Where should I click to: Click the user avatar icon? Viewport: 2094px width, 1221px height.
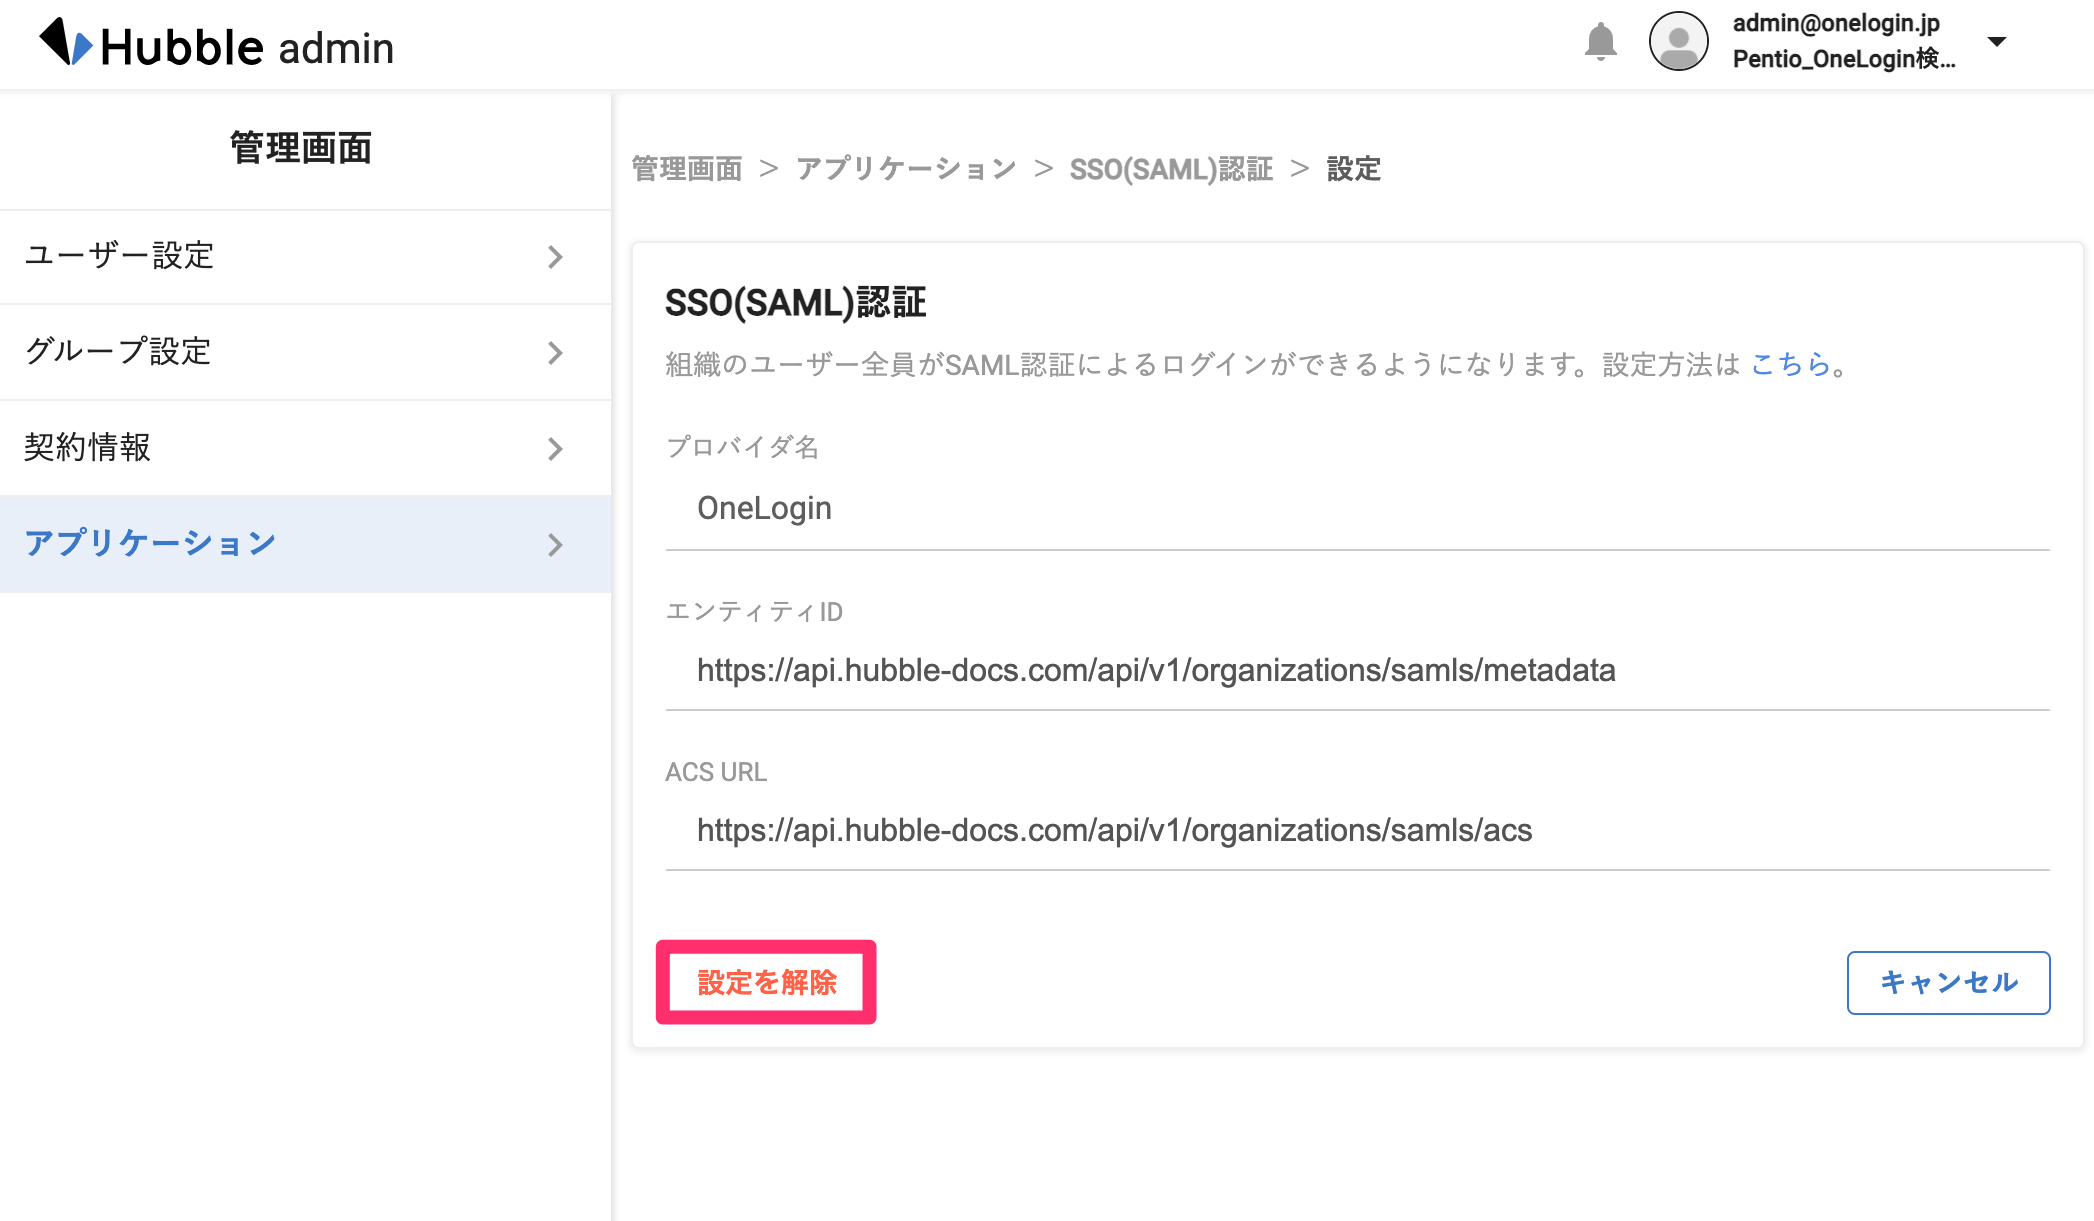(x=1678, y=42)
